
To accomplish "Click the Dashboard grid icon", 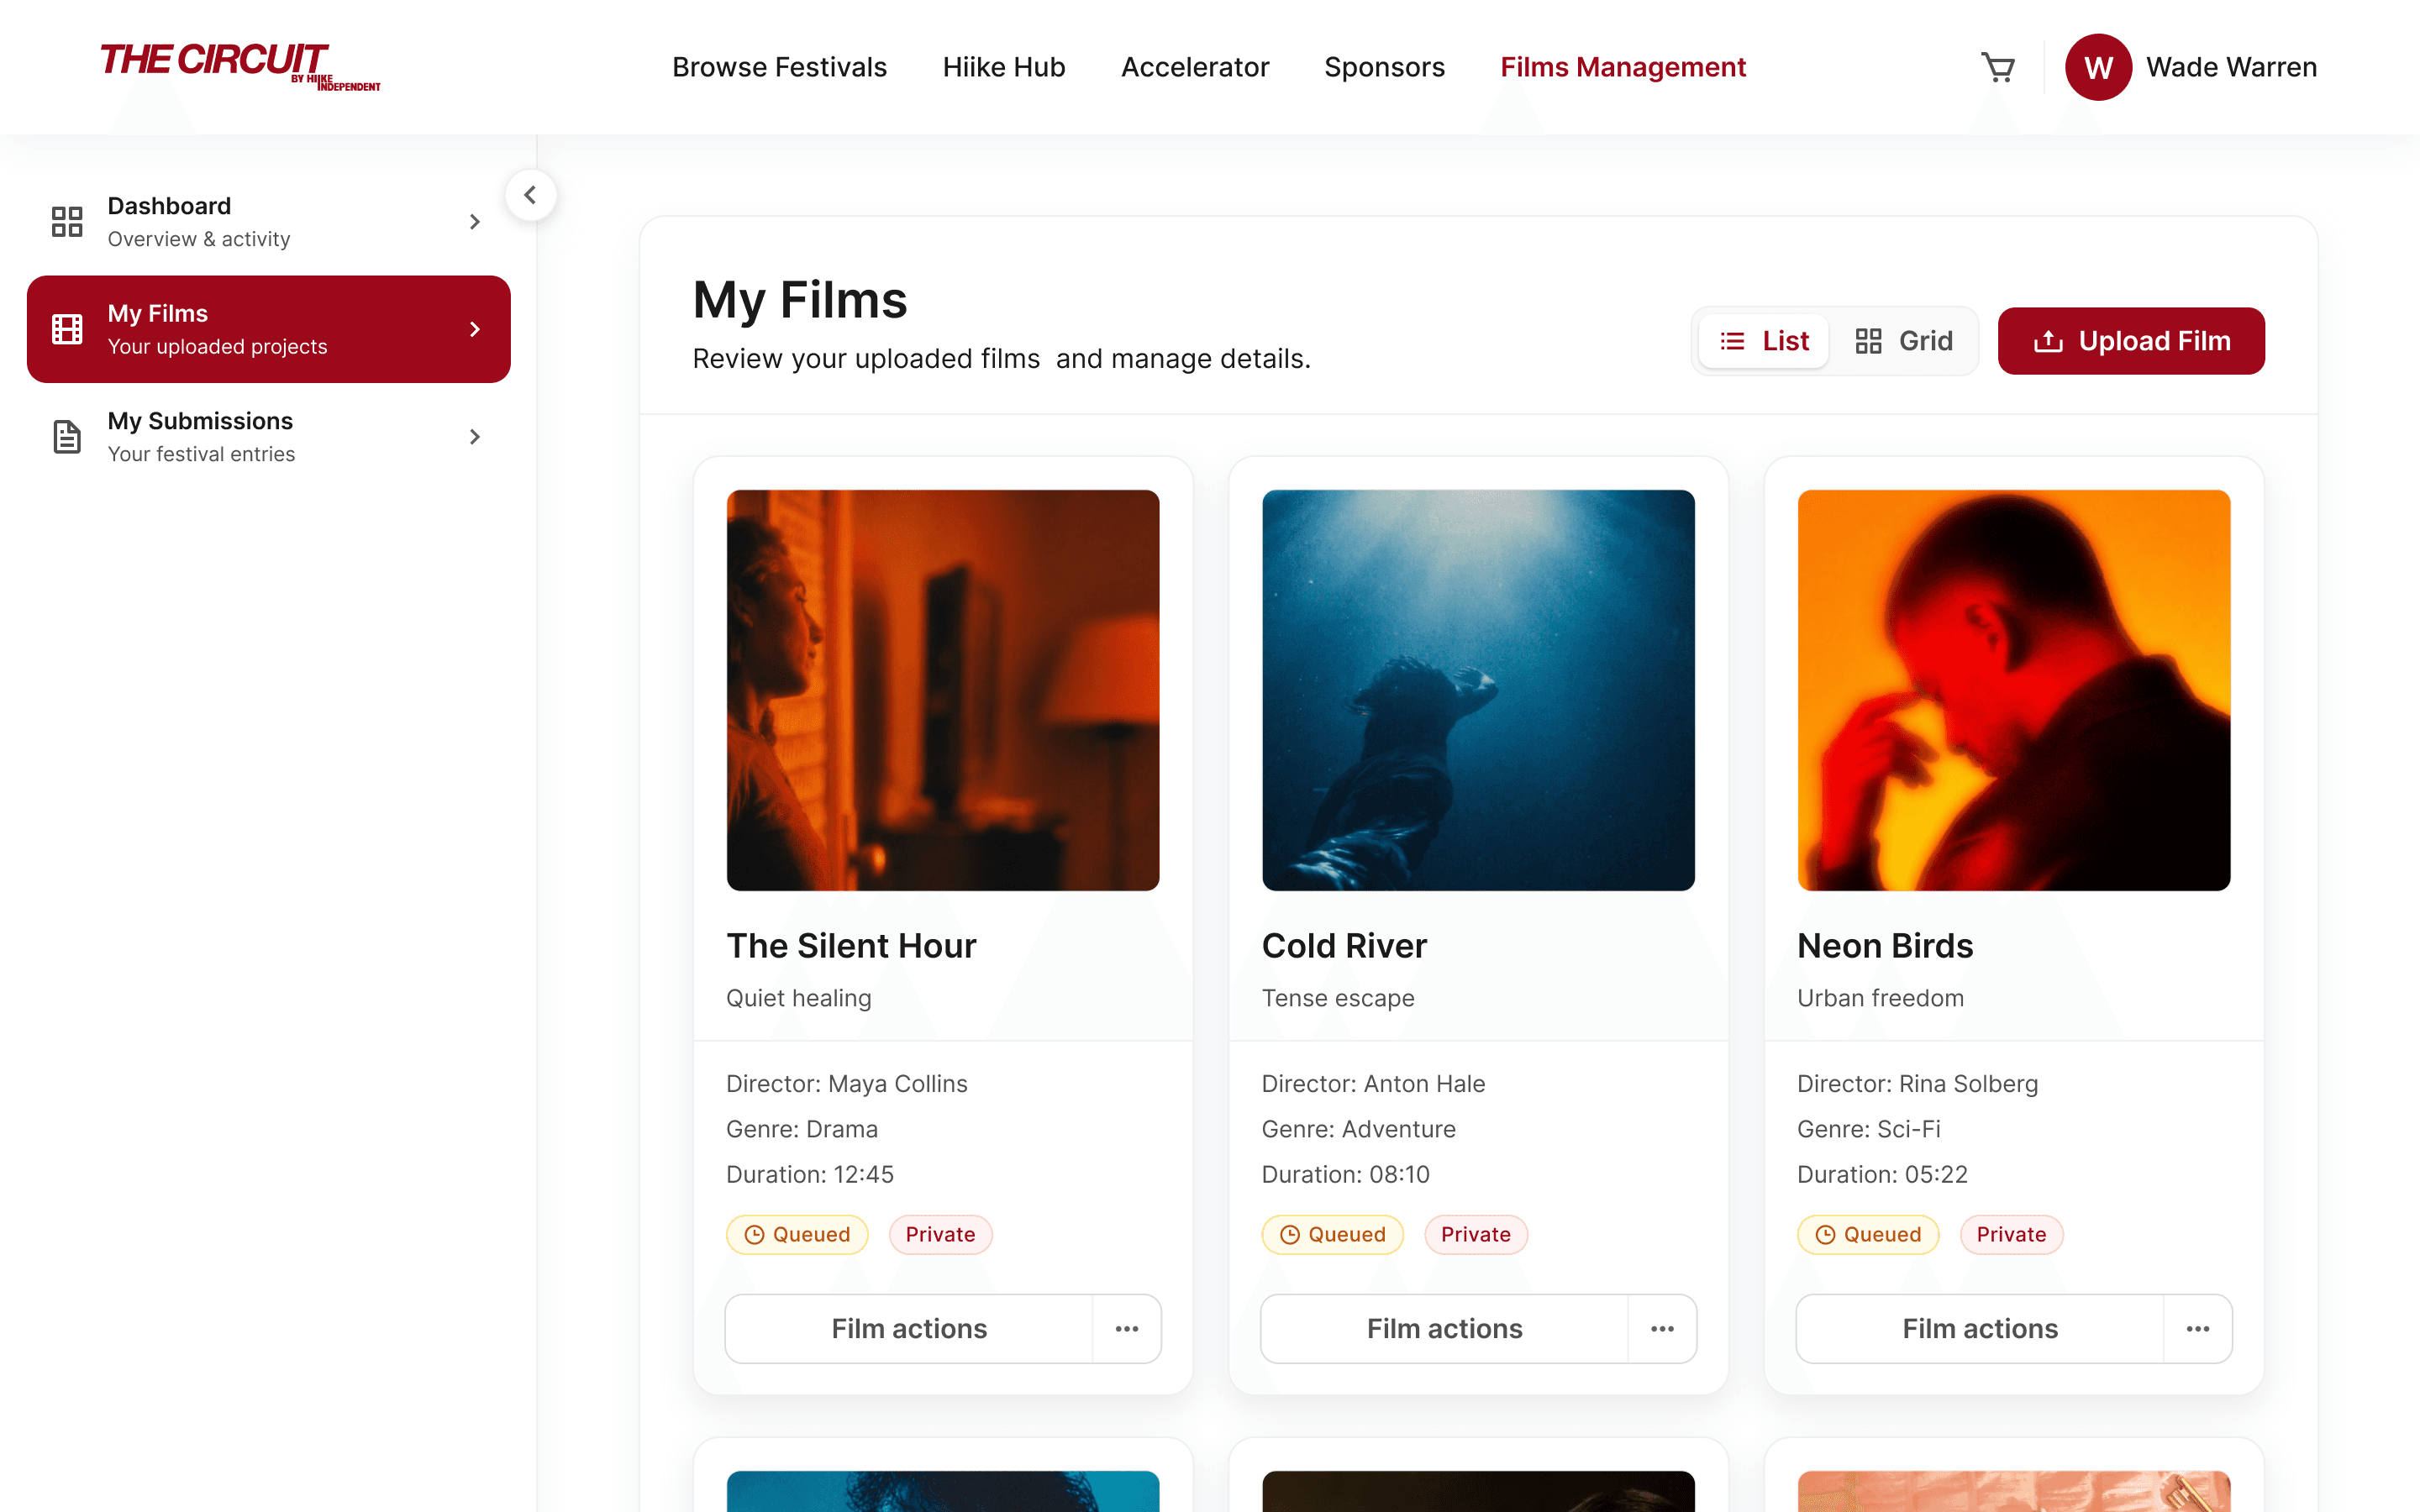I will point(67,221).
